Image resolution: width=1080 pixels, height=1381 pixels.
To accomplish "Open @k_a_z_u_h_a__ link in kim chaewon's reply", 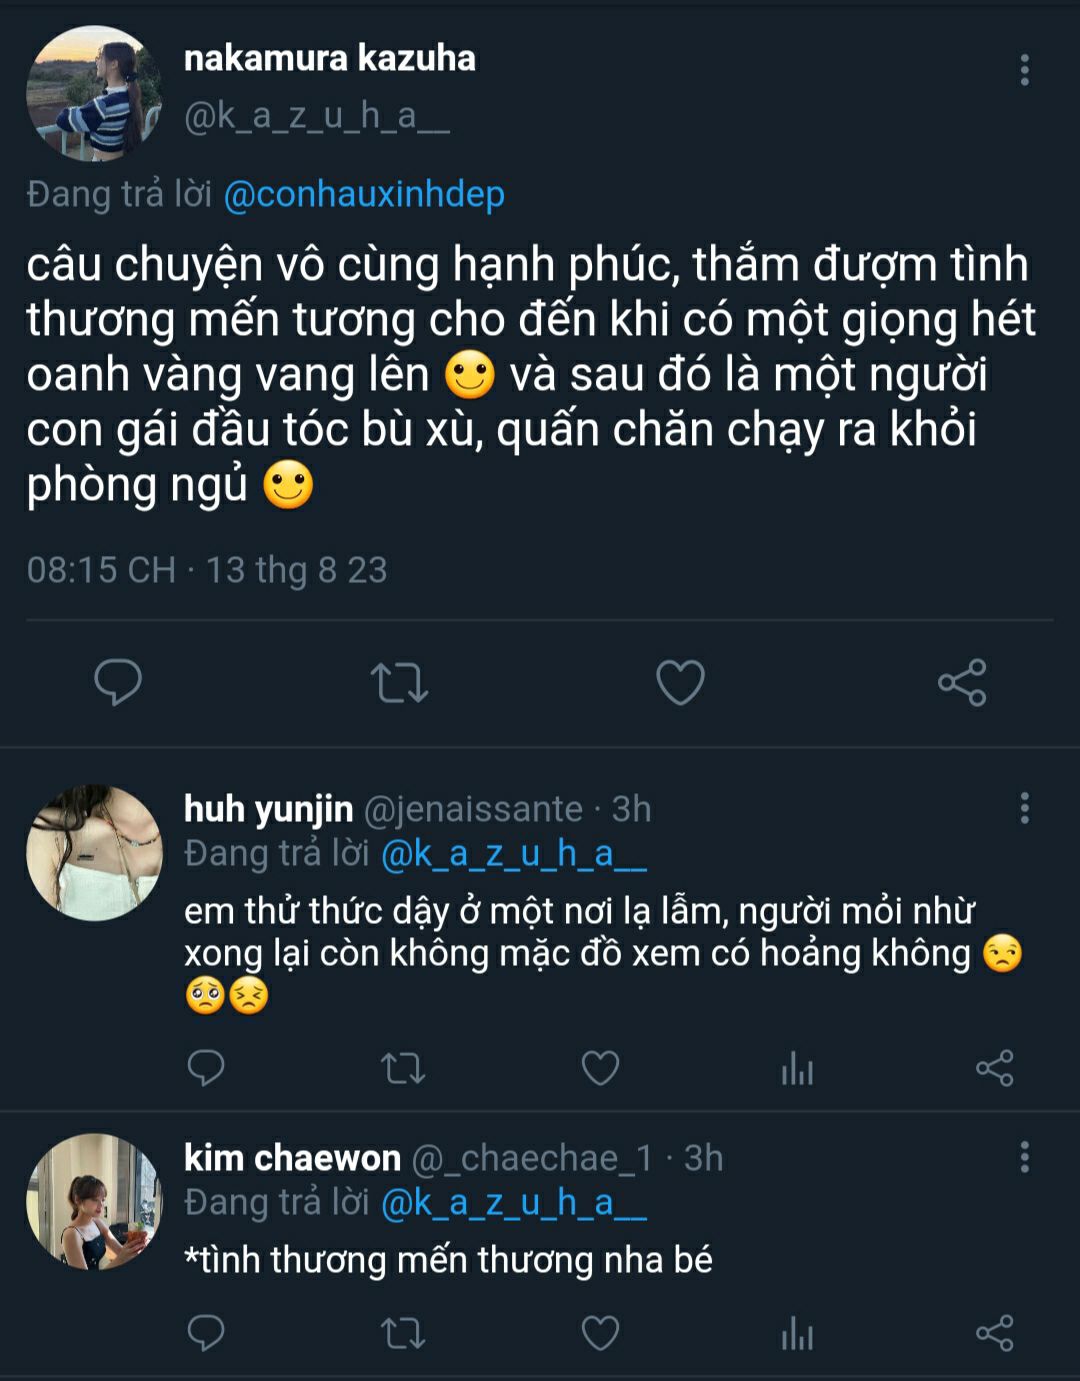I will (x=514, y=1203).
